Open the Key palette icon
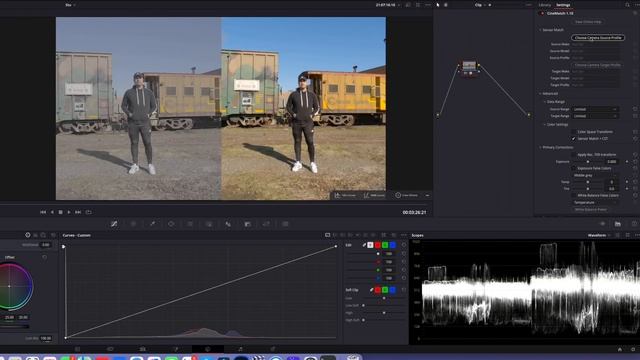Viewport: 640px width, 360px height. (247, 224)
